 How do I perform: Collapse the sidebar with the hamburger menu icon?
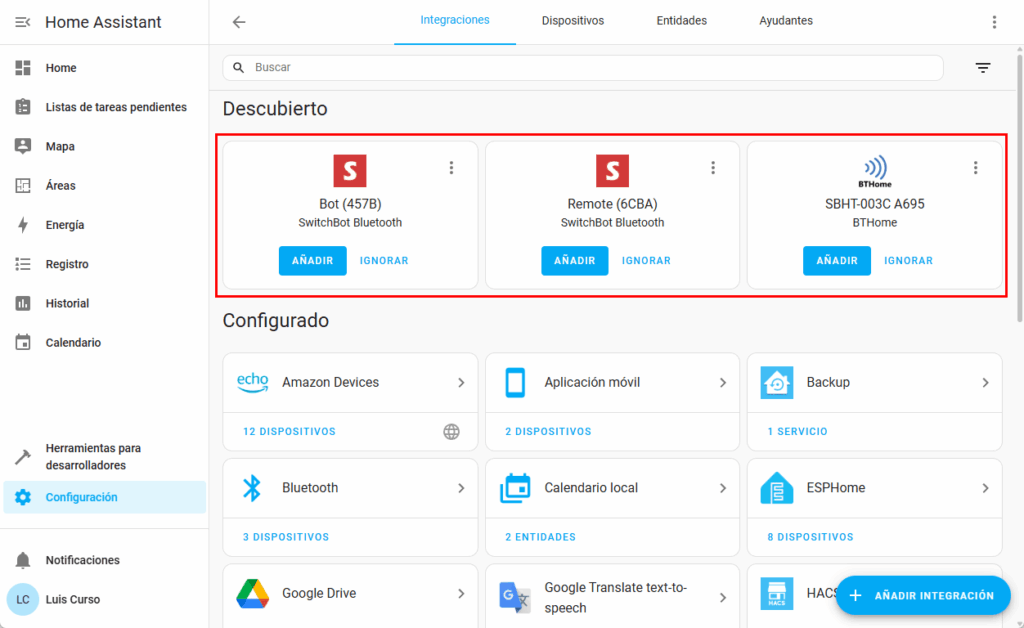tap(23, 22)
